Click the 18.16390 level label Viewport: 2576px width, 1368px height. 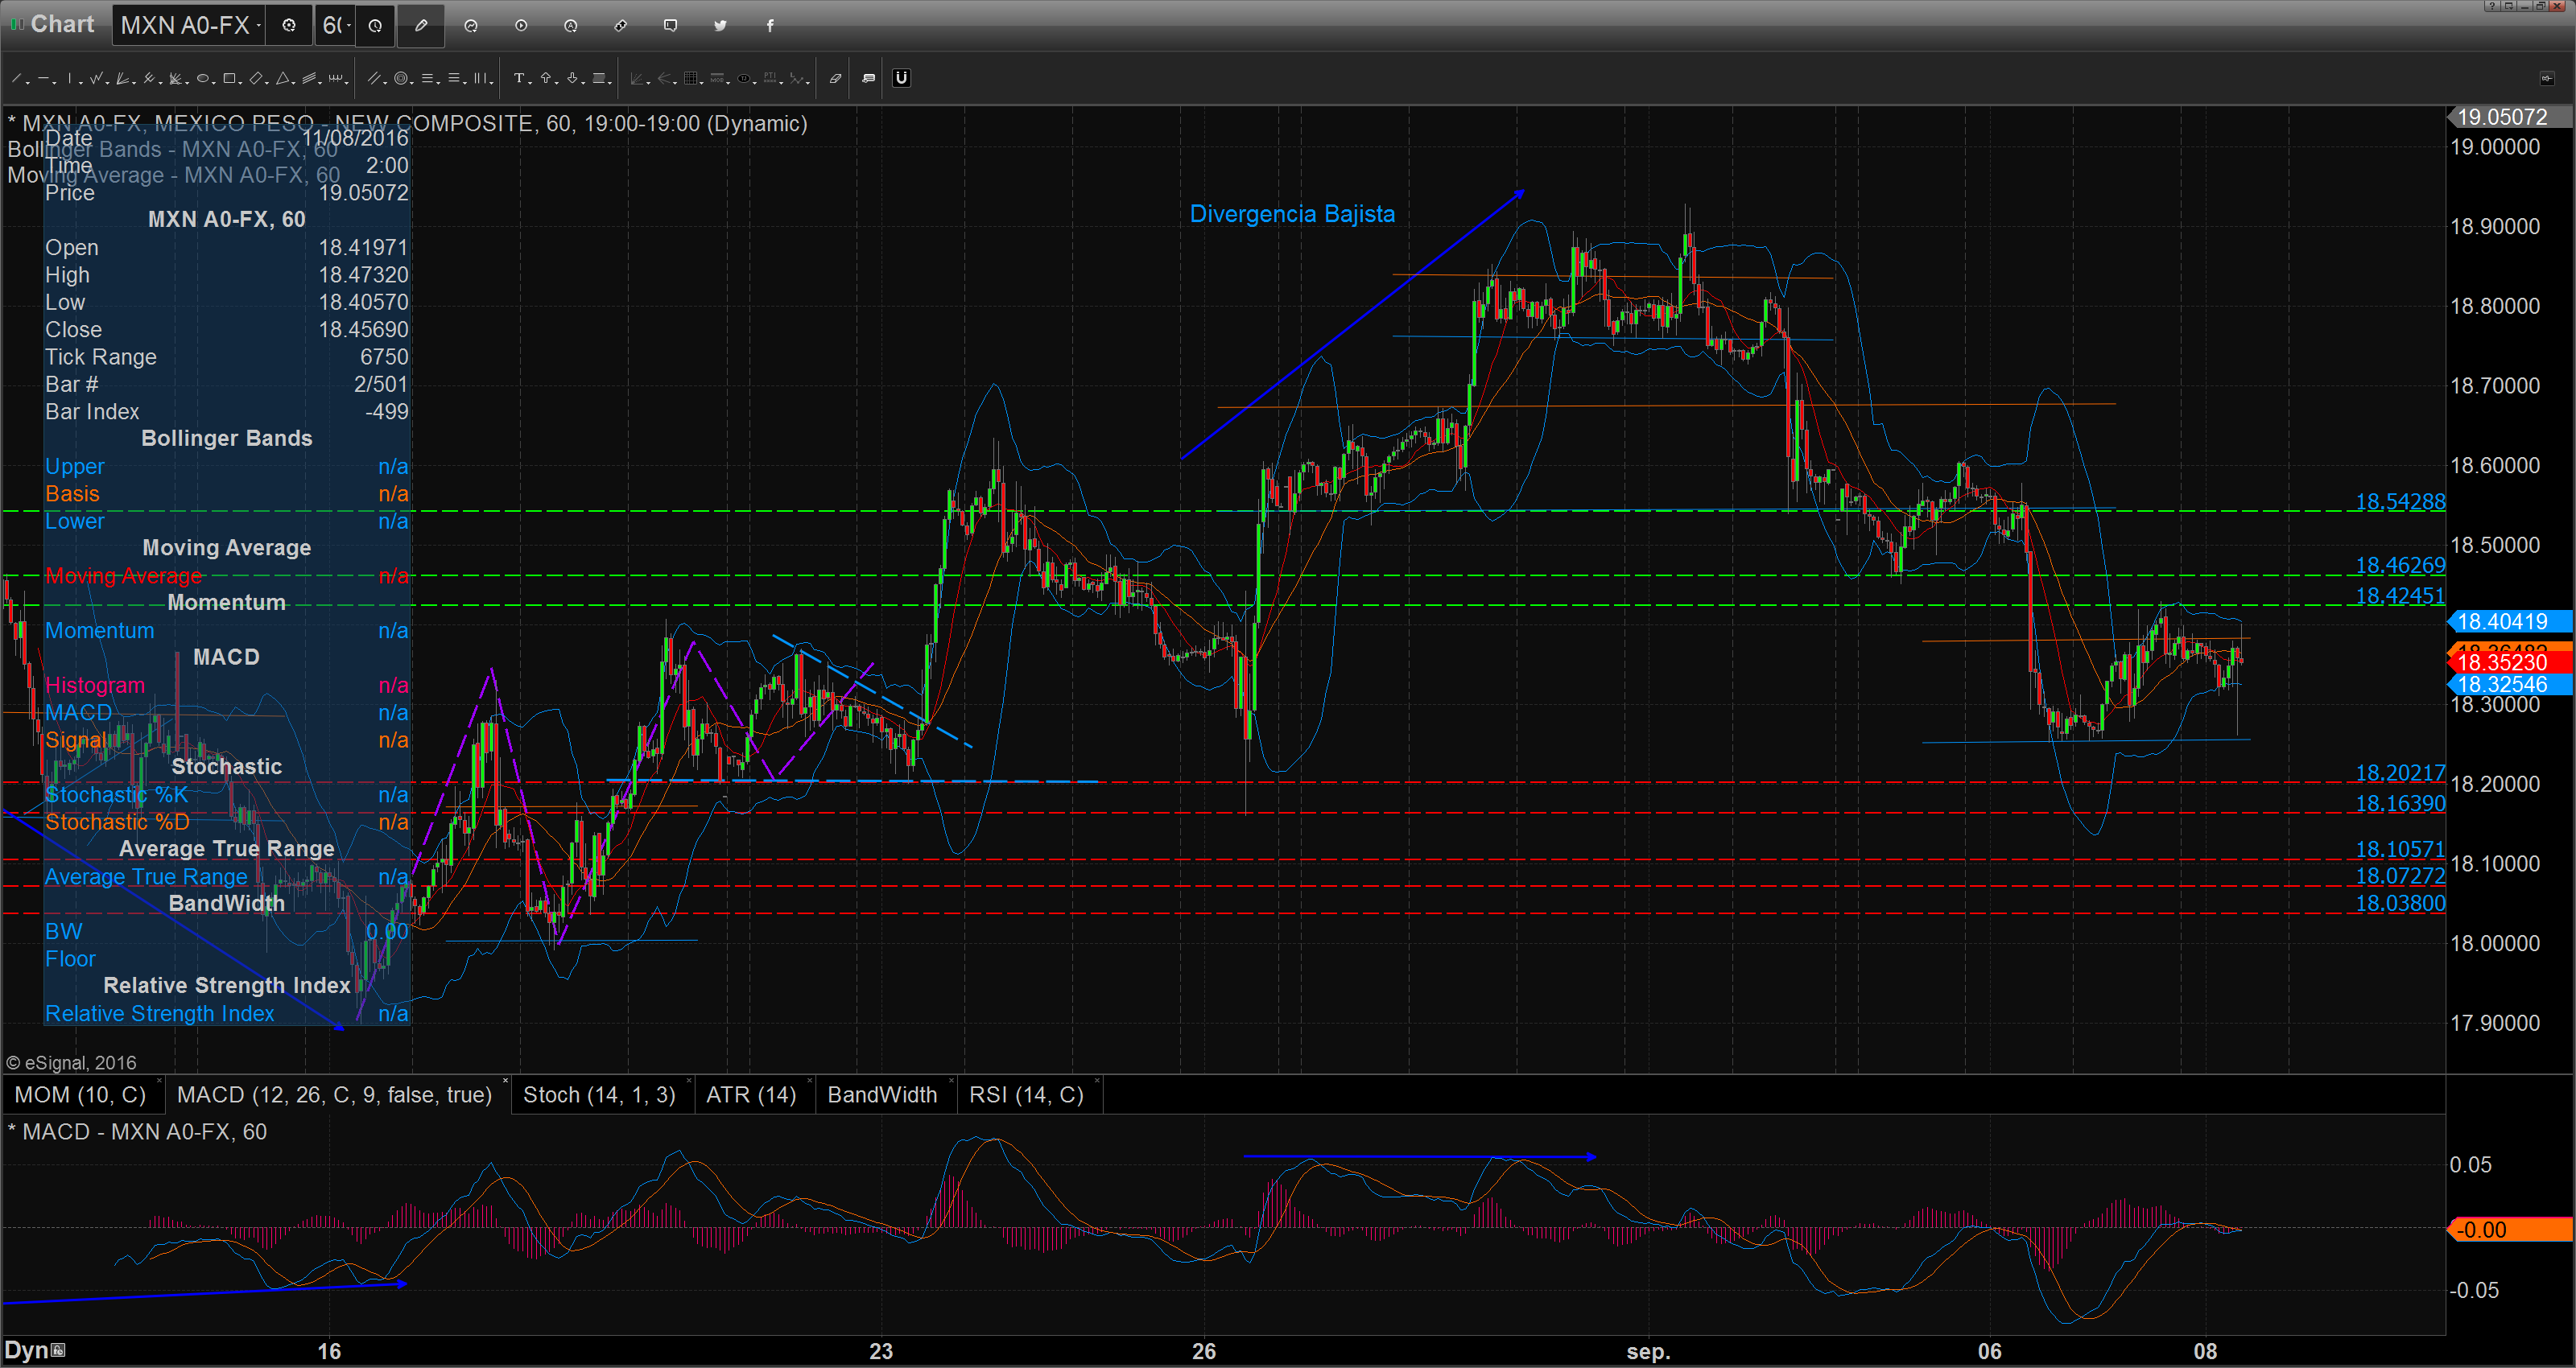coord(2400,803)
